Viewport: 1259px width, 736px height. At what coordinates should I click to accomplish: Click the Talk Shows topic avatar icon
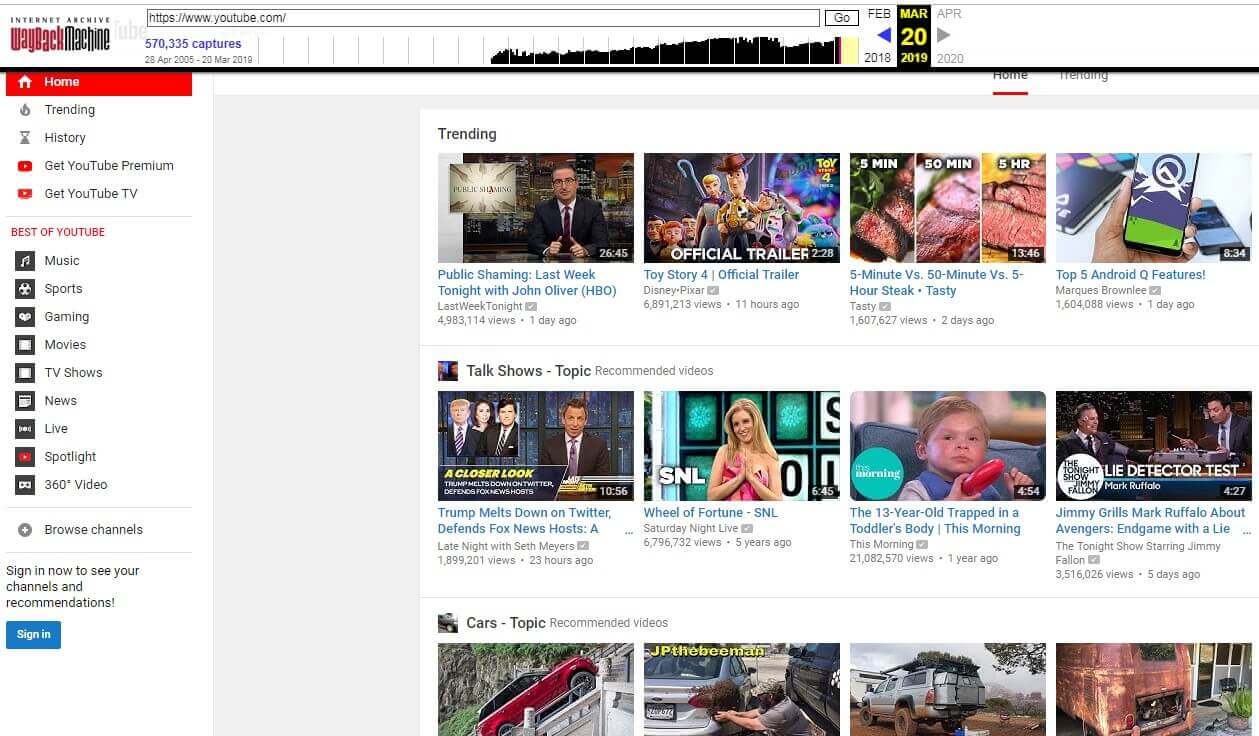pos(448,371)
